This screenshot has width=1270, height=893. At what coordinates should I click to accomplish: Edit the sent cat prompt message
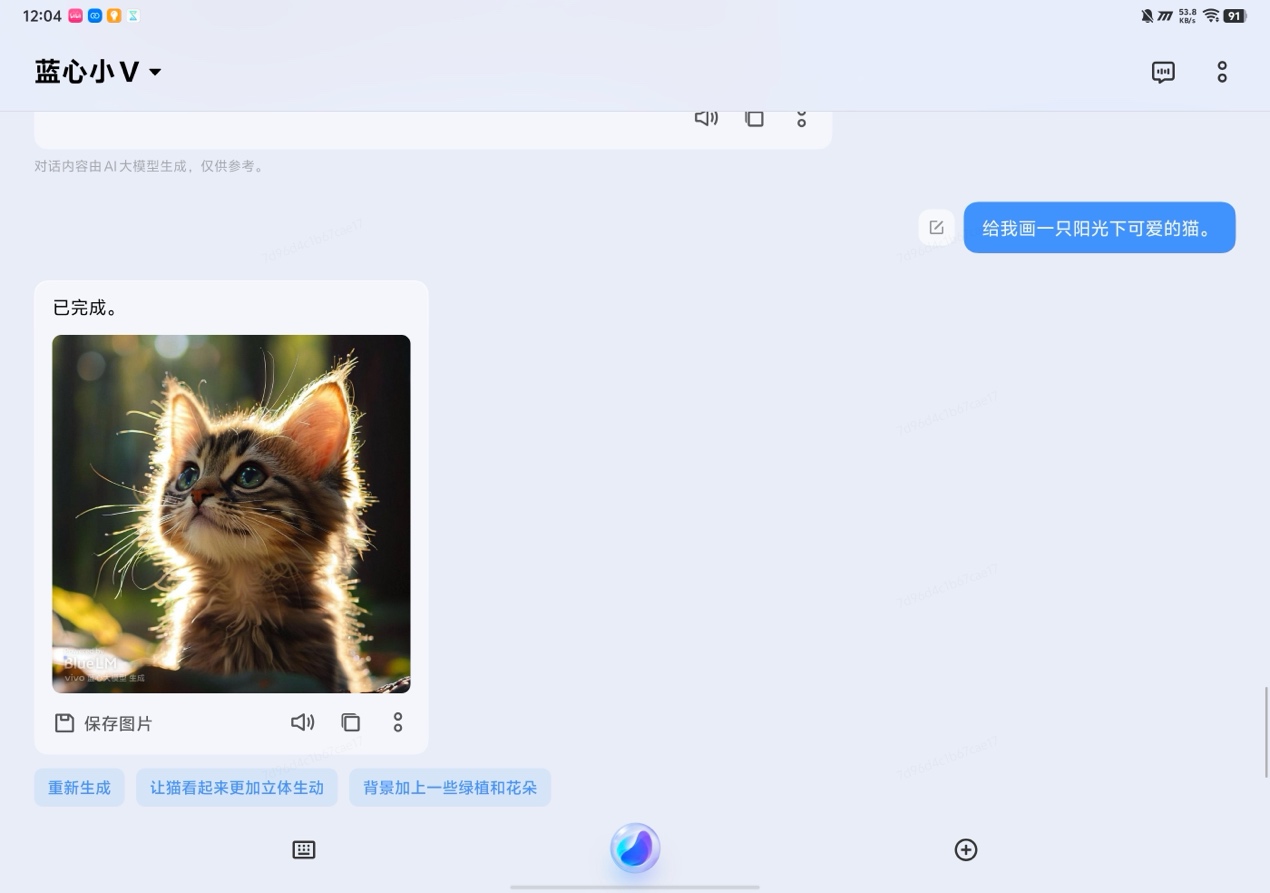pyautogui.click(x=936, y=228)
